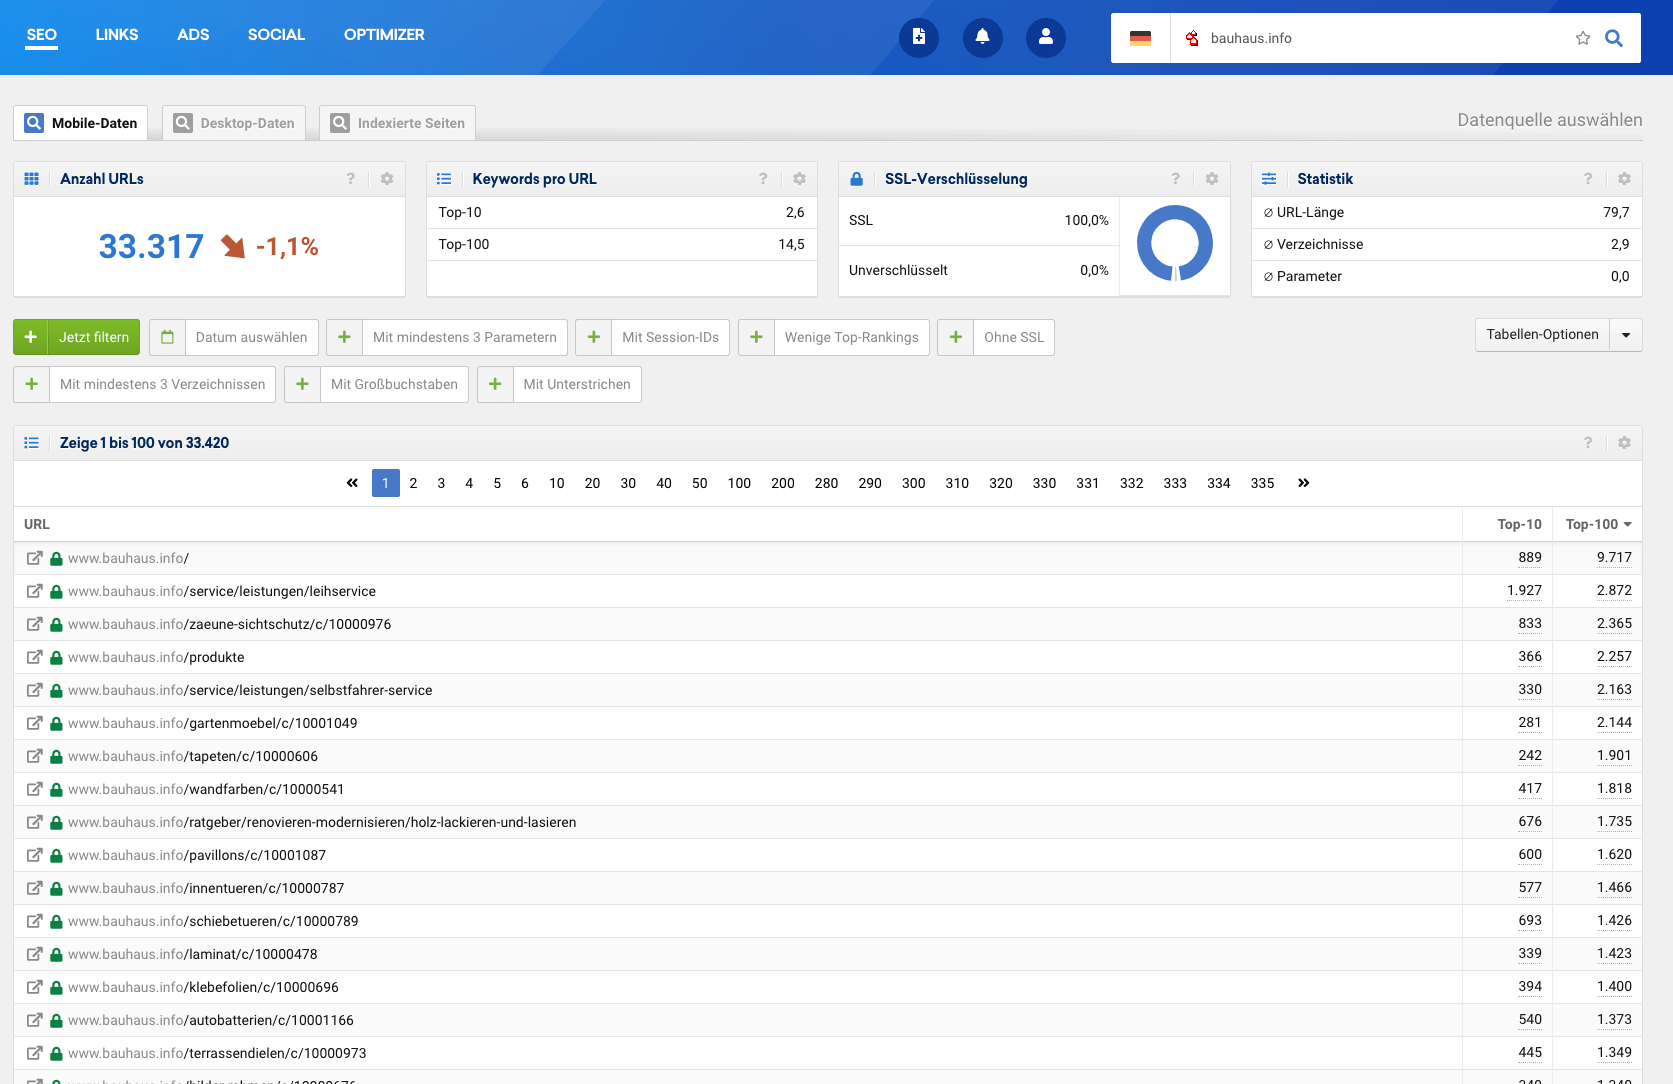Open the holz-lackieren-und-lasieren URL link
The image size is (1673, 1084).
322,822
